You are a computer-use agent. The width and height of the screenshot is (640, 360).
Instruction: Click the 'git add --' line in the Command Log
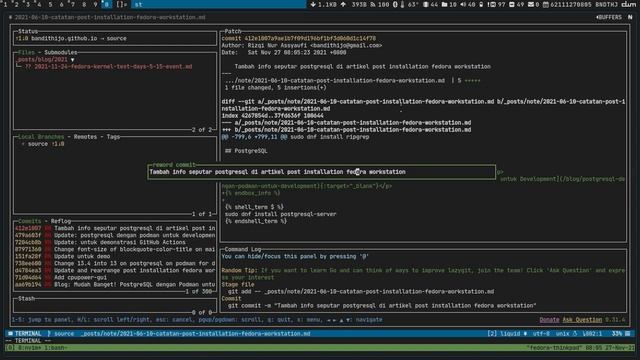(x=361, y=291)
